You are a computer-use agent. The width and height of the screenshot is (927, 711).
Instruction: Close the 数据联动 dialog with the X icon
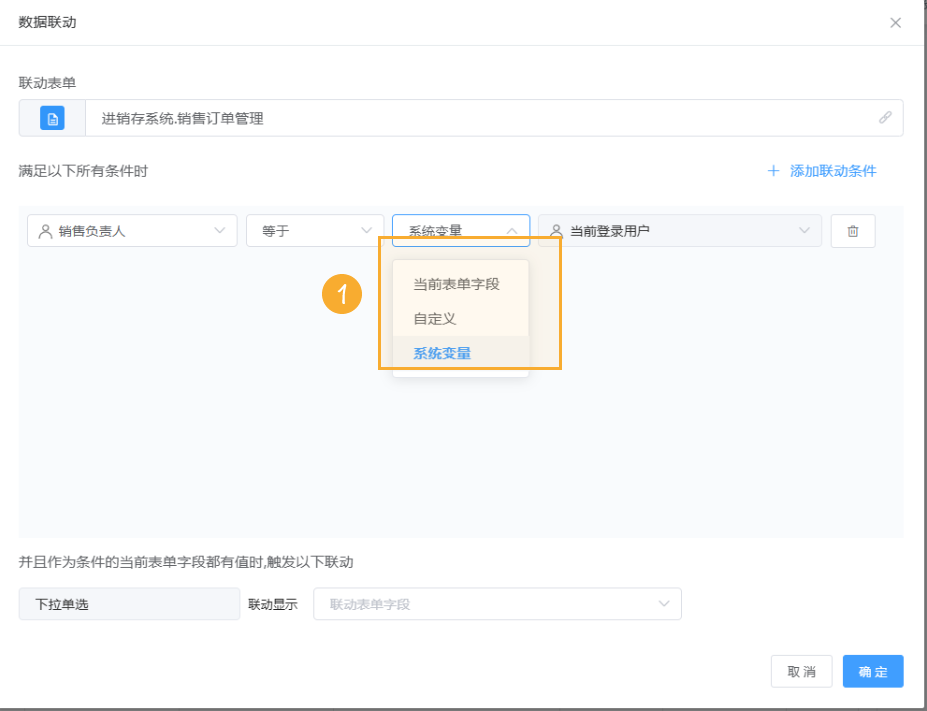(895, 22)
